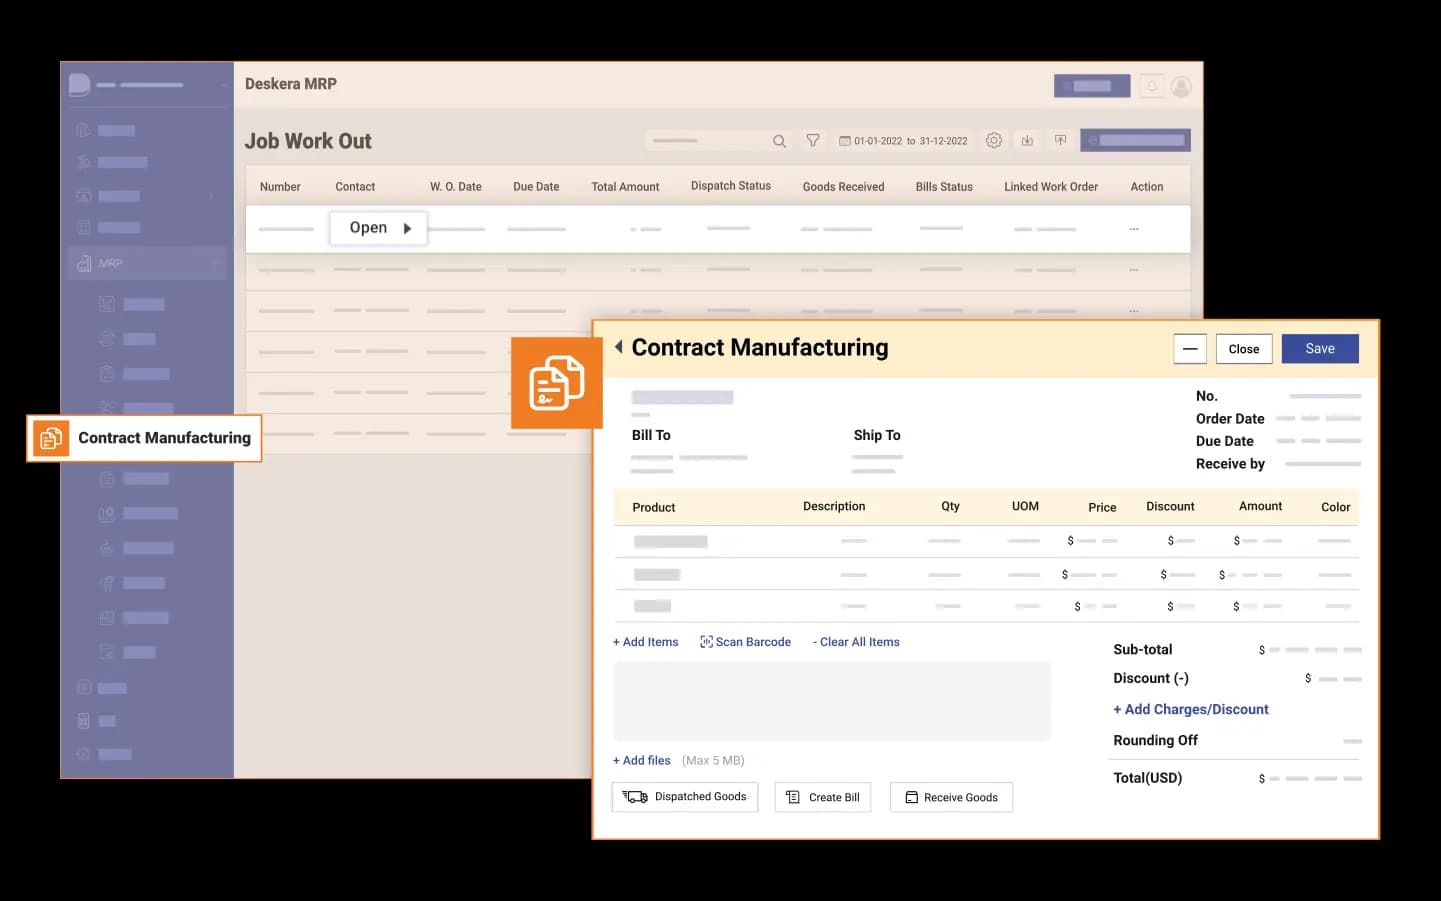Click the back arrow beside Contract Manufacturing title
Image resolution: width=1441 pixels, height=901 pixels.
[x=619, y=347]
